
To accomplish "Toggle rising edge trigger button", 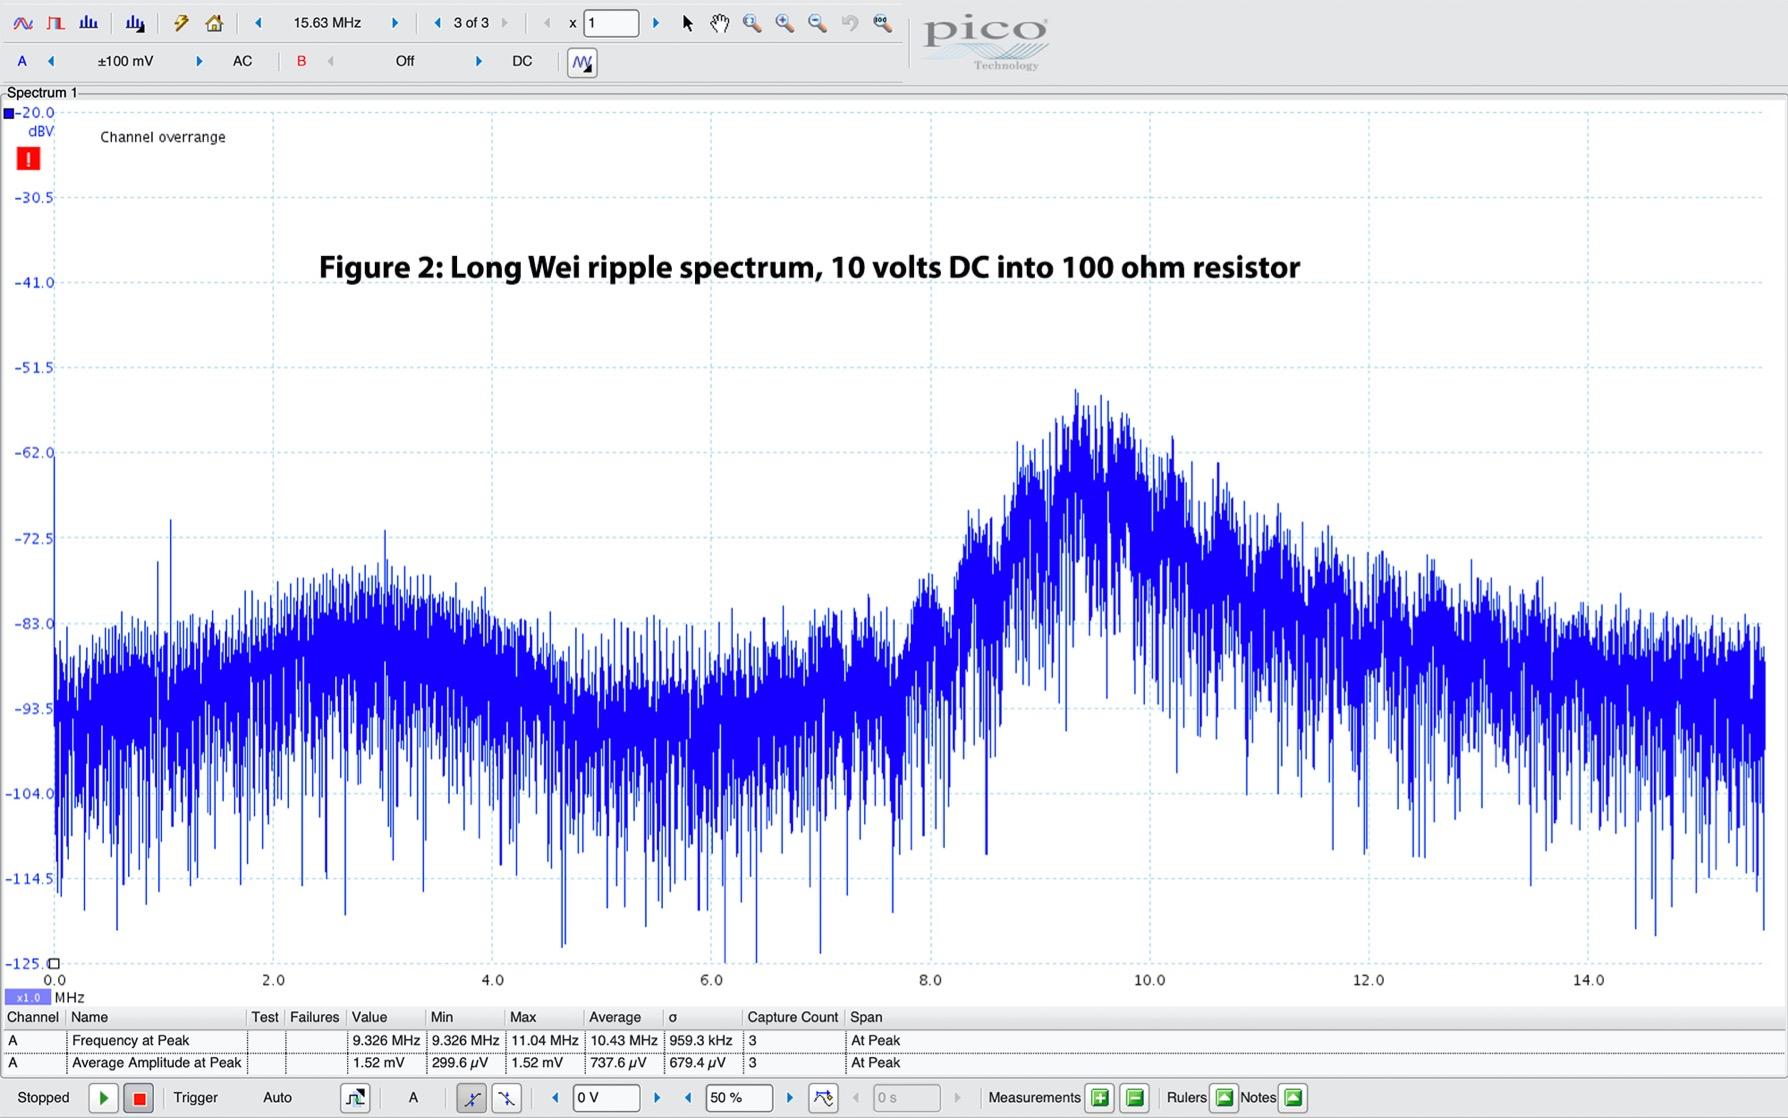I will click(471, 1098).
